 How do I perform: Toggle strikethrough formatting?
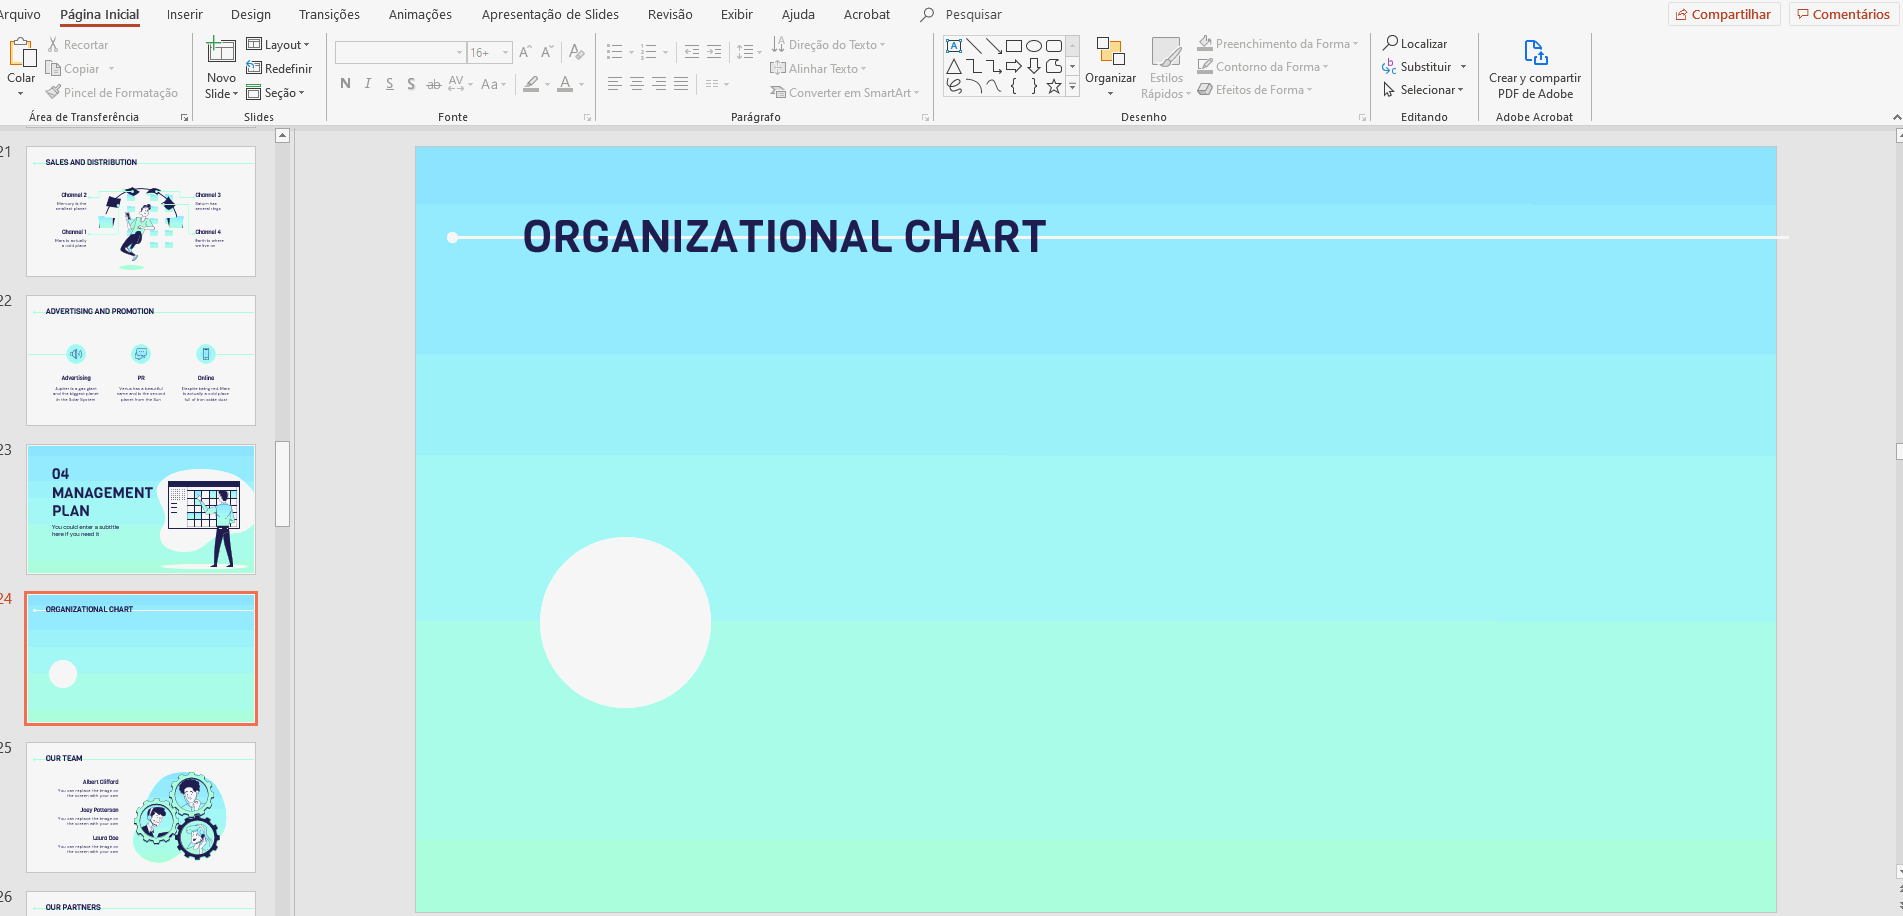click(433, 84)
